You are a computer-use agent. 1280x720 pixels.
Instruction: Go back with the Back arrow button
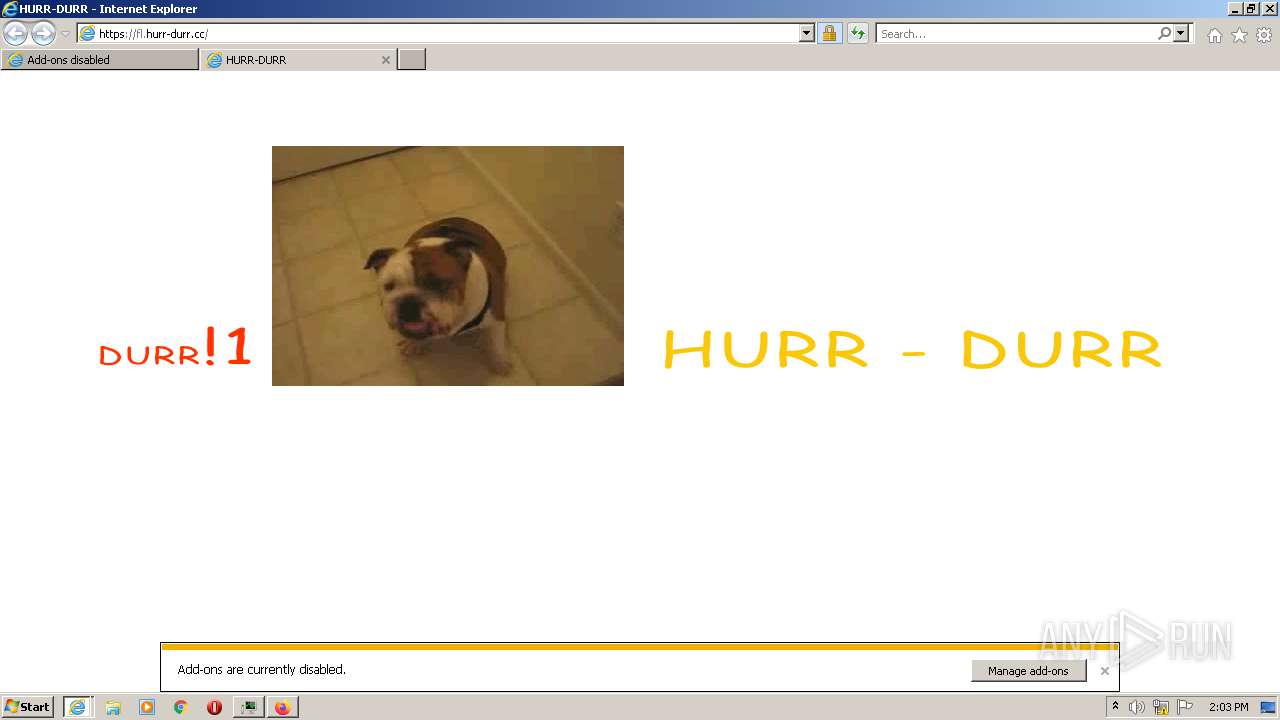pos(15,33)
